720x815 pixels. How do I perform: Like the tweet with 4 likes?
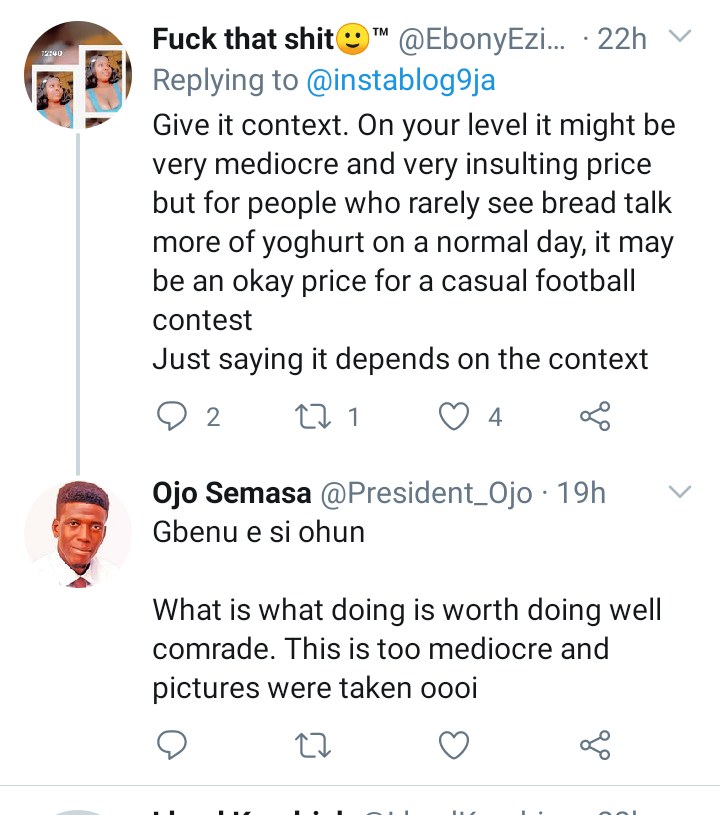(455, 415)
